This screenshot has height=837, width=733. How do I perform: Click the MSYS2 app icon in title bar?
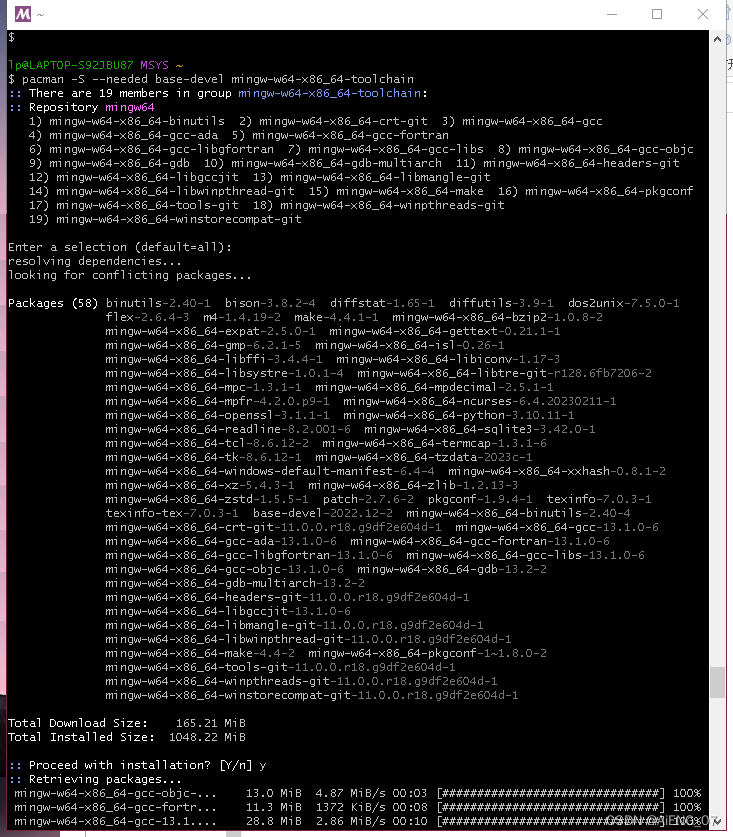point(22,14)
